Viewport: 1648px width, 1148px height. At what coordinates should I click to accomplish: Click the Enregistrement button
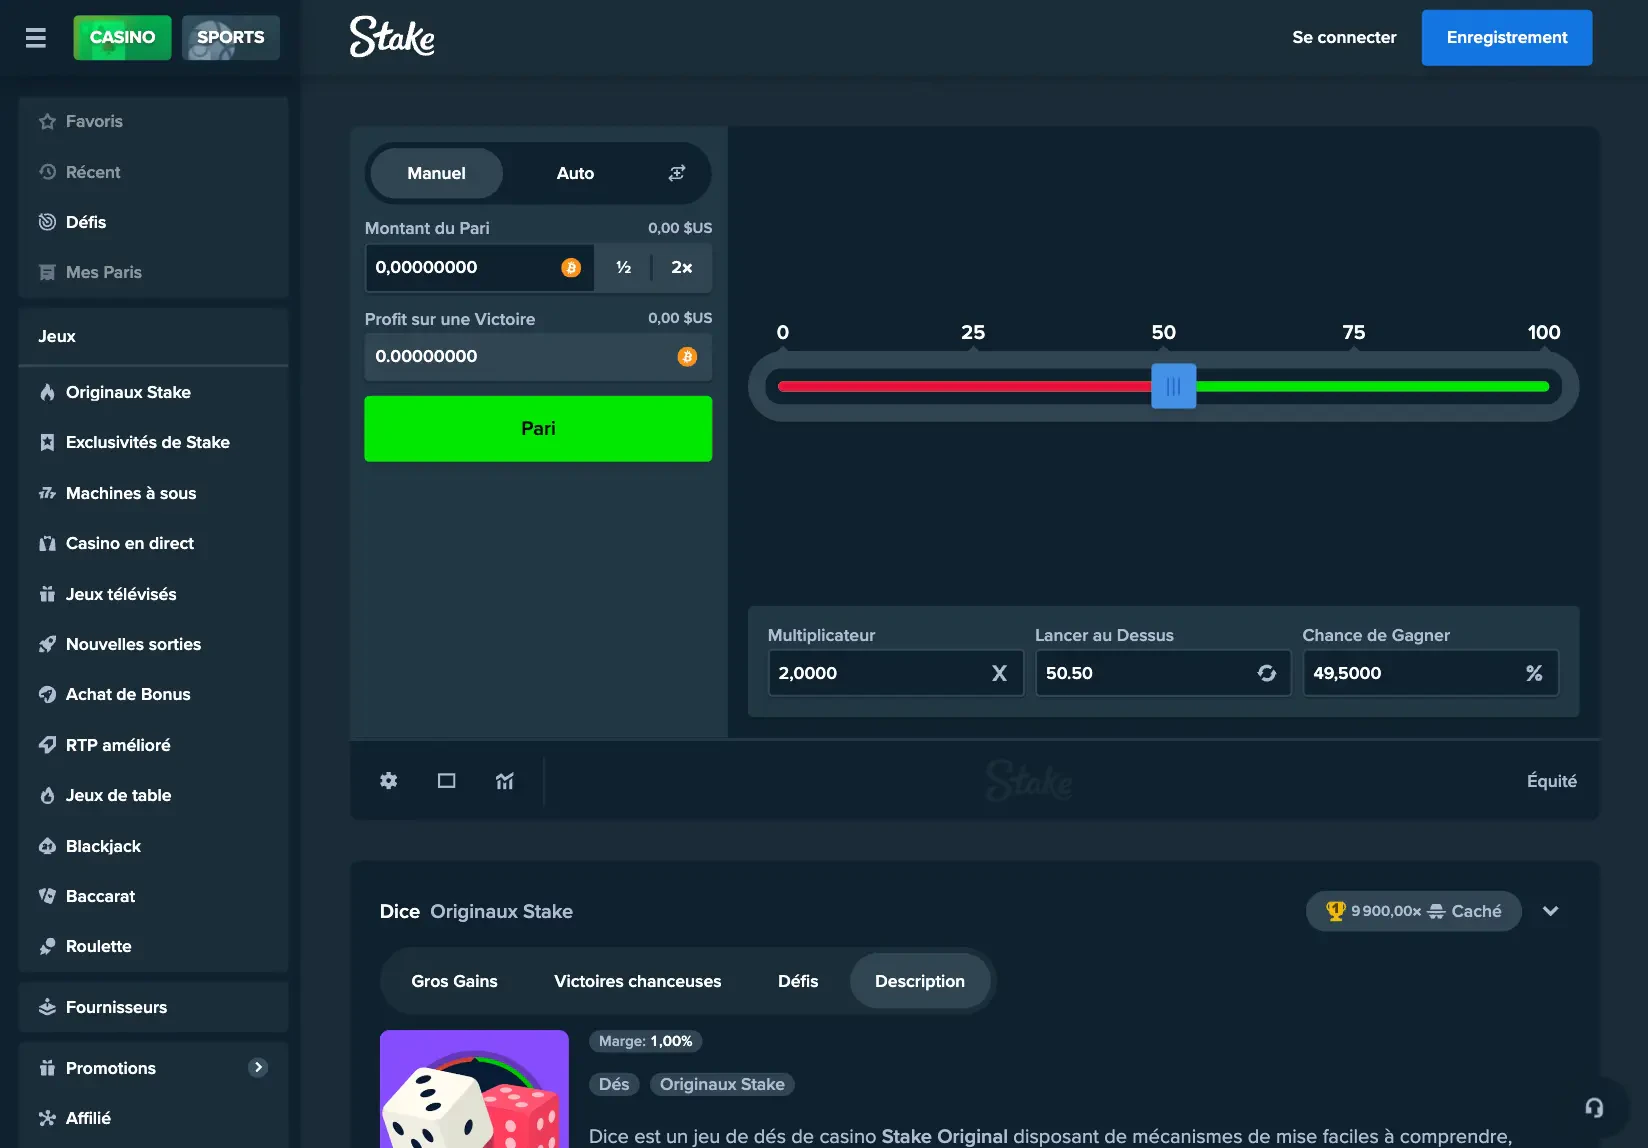coord(1507,37)
